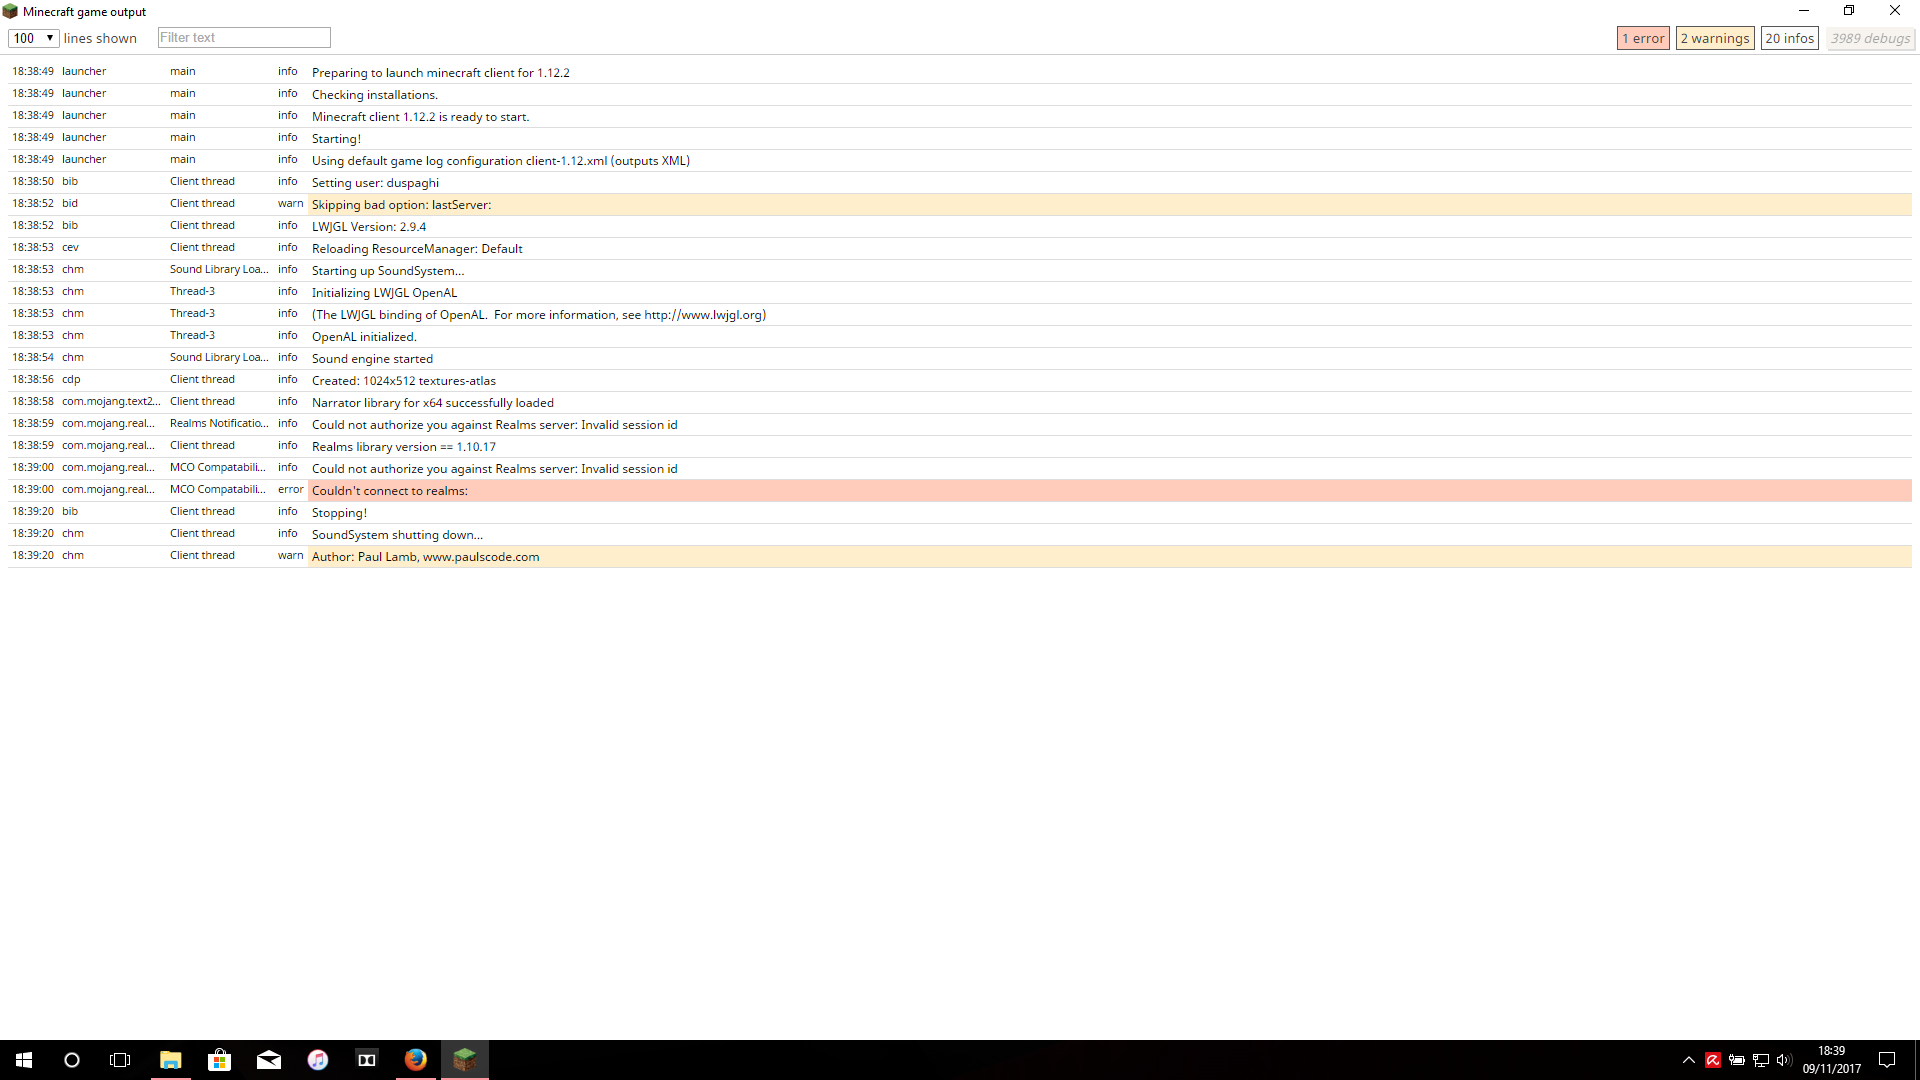Open Mail app in taskbar

pyautogui.click(x=268, y=1060)
